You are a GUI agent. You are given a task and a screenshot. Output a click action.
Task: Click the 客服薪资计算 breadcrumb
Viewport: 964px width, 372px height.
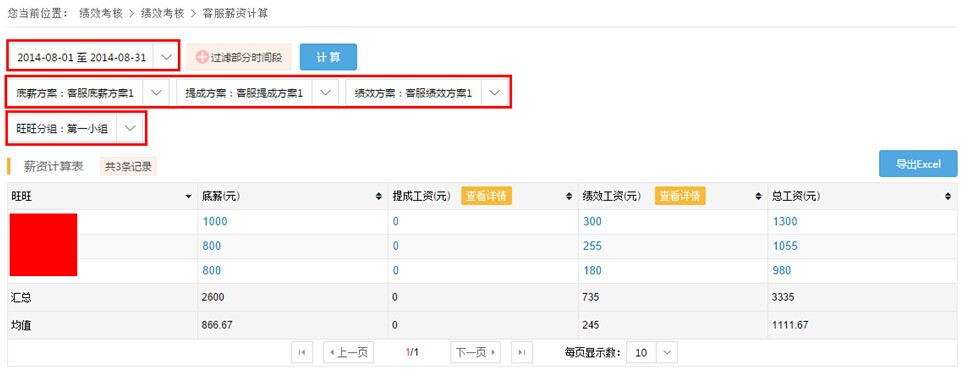(235, 13)
